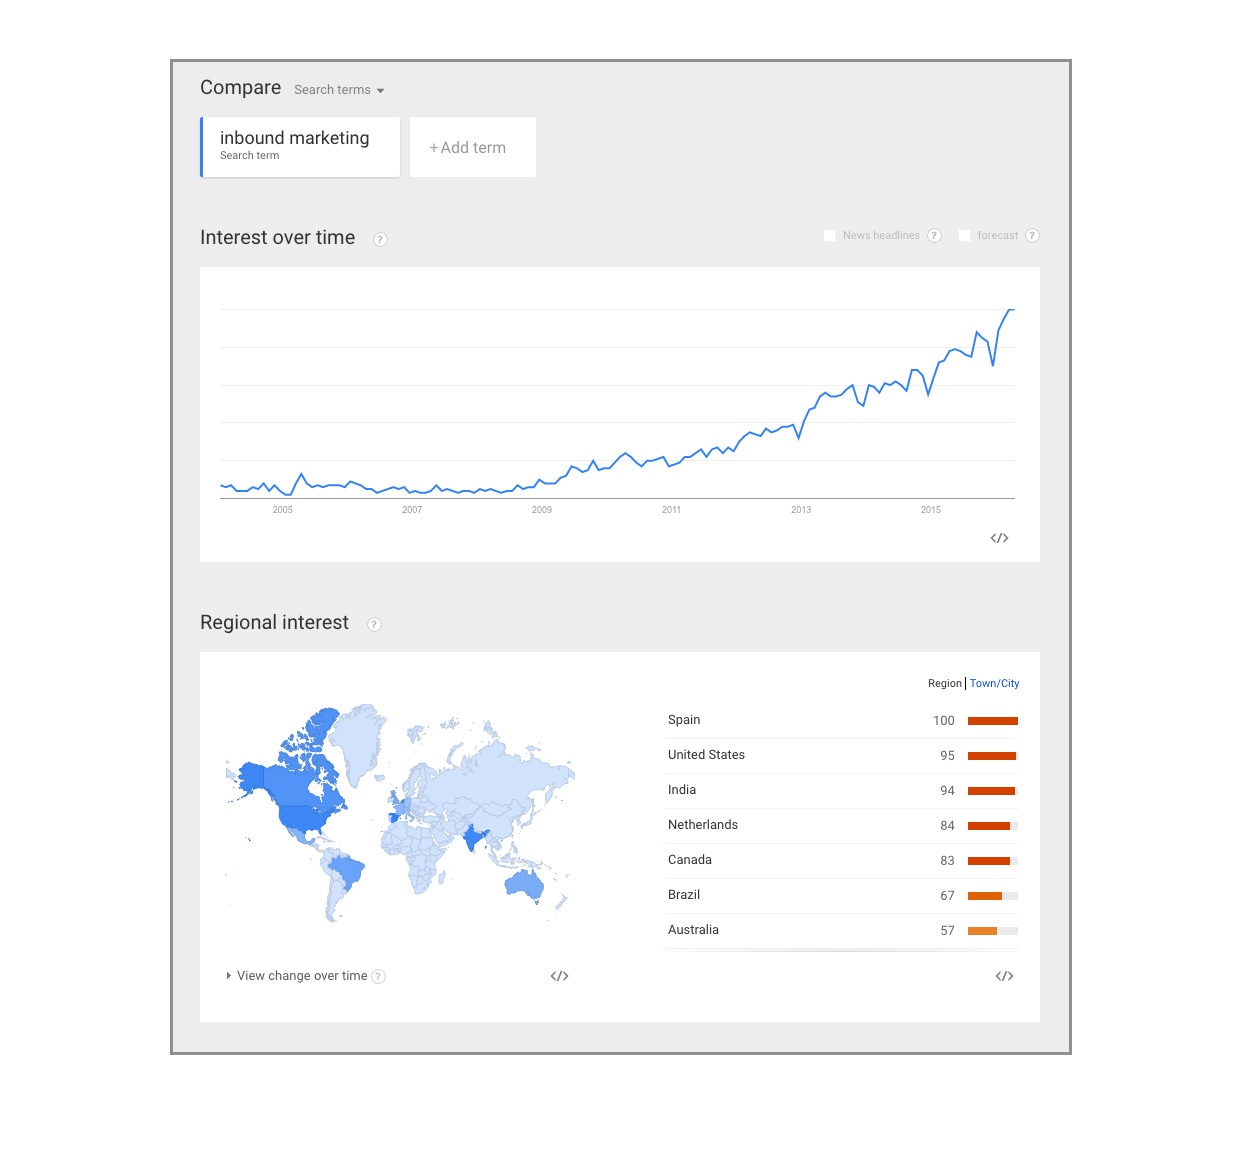The image size is (1243, 1155).
Task: Click the embed code icon below the interest chart
Action: click(x=999, y=538)
